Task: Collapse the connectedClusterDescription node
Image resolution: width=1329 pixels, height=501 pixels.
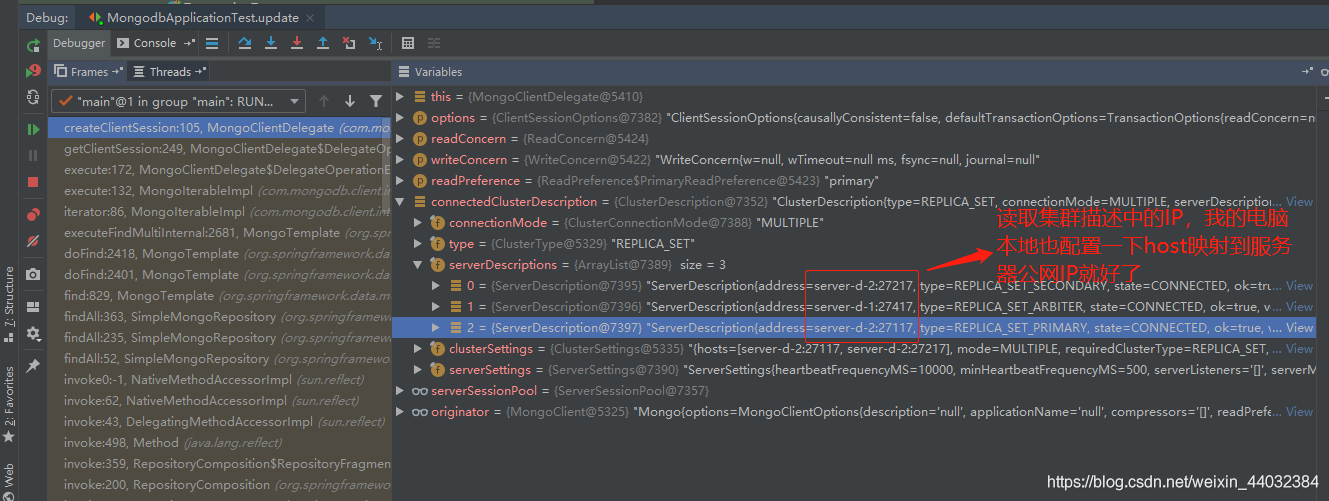Action: coord(401,202)
